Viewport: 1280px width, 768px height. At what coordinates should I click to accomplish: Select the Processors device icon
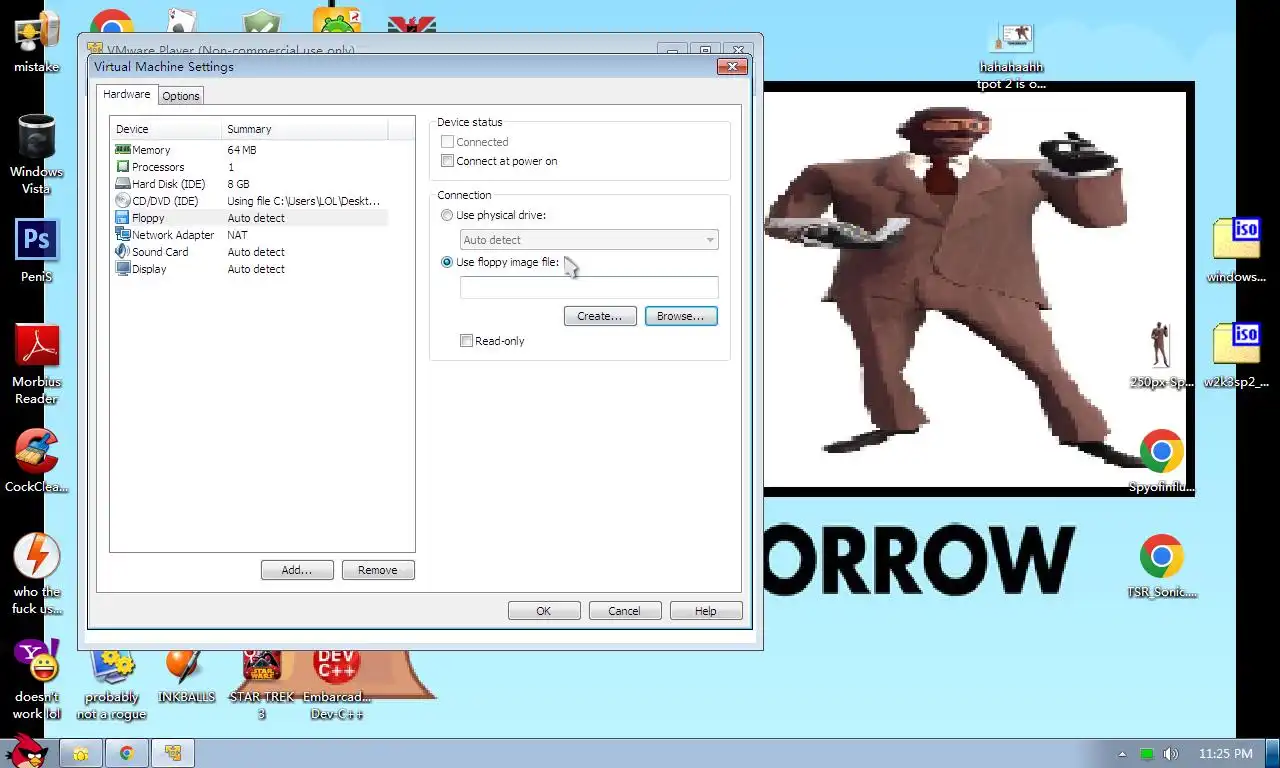click(123, 167)
